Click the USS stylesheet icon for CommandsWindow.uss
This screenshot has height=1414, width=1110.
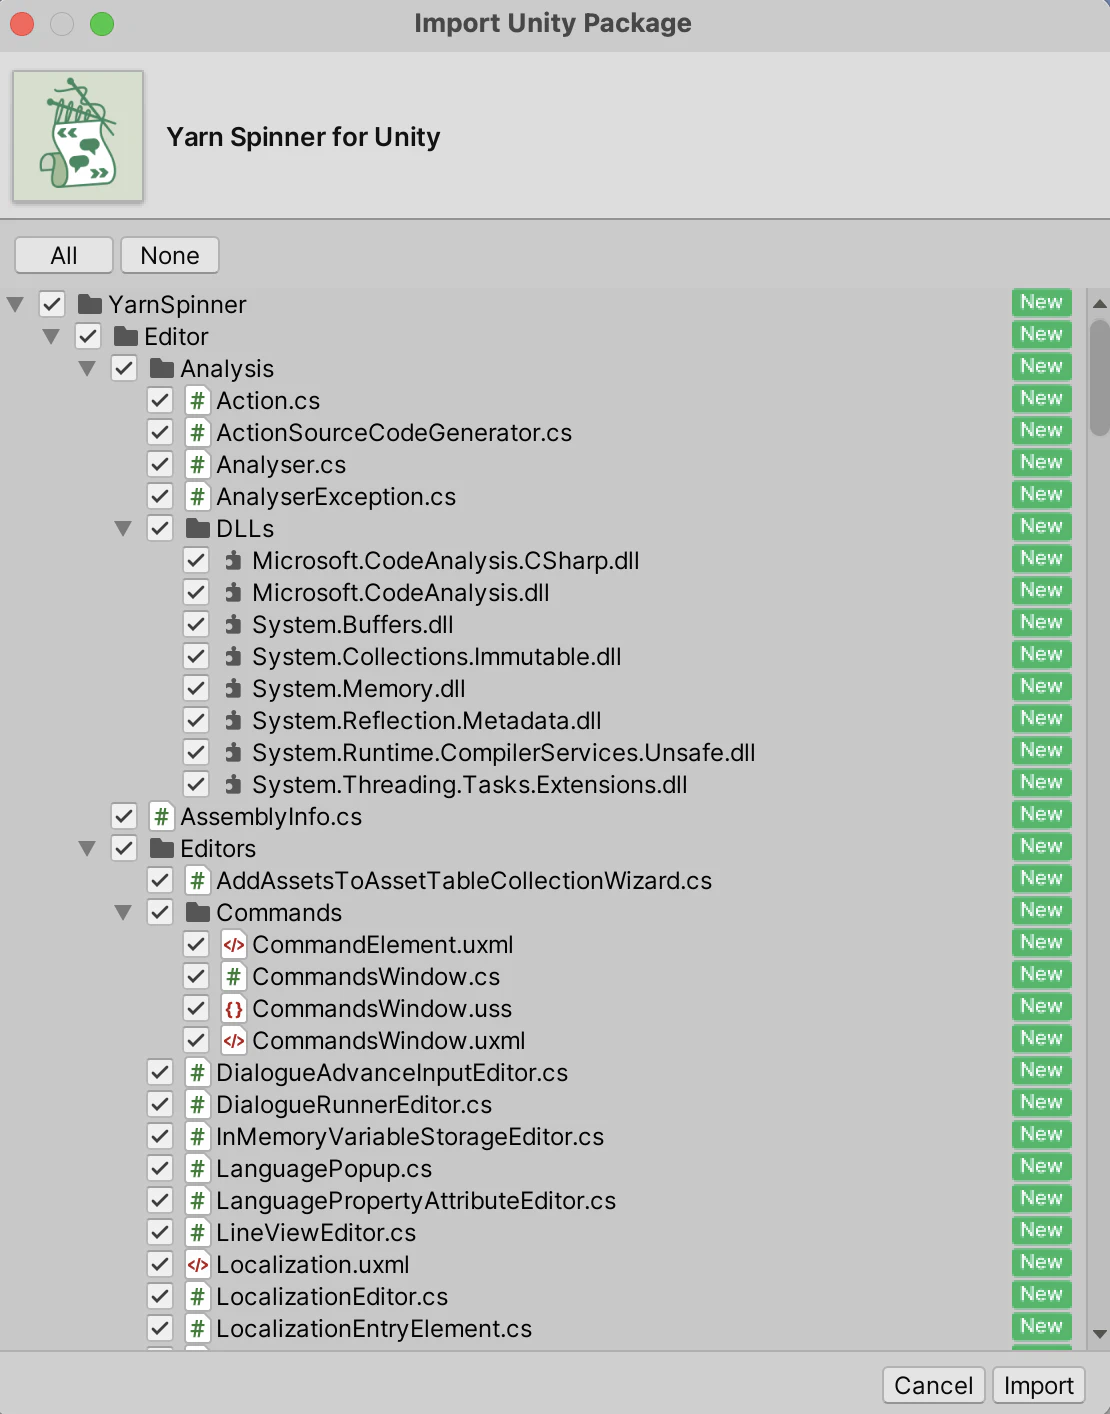pos(233,1009)
